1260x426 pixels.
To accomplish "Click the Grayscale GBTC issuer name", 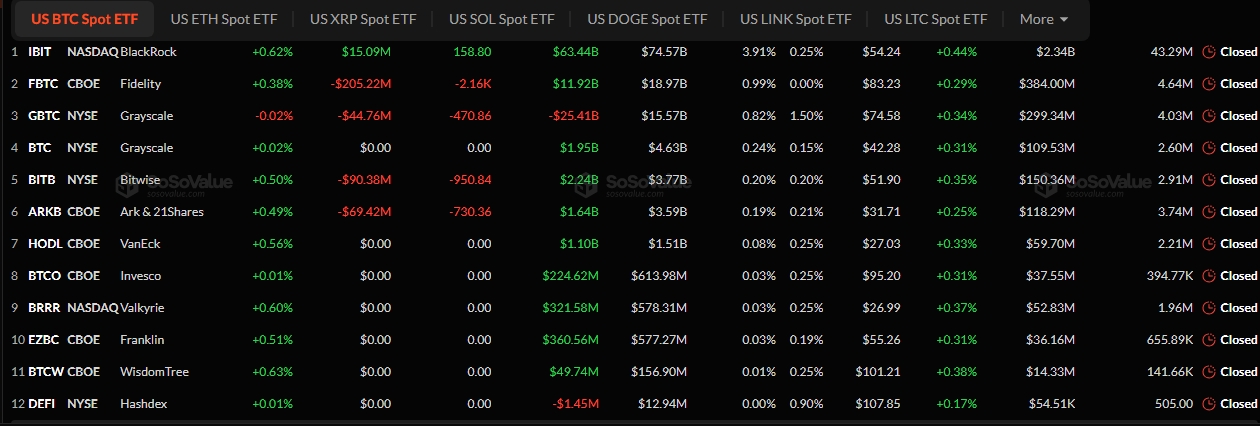I will point(146,116).
